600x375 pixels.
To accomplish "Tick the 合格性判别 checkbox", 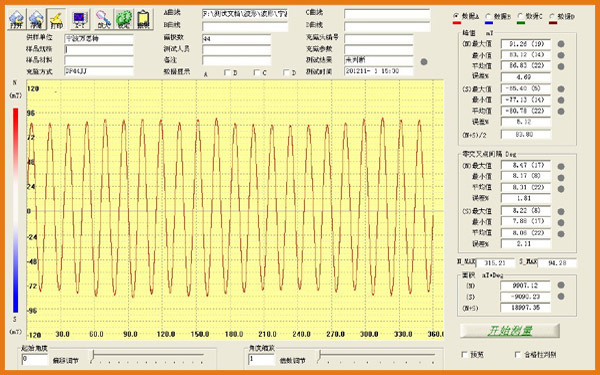I will [x=518, y=355].
